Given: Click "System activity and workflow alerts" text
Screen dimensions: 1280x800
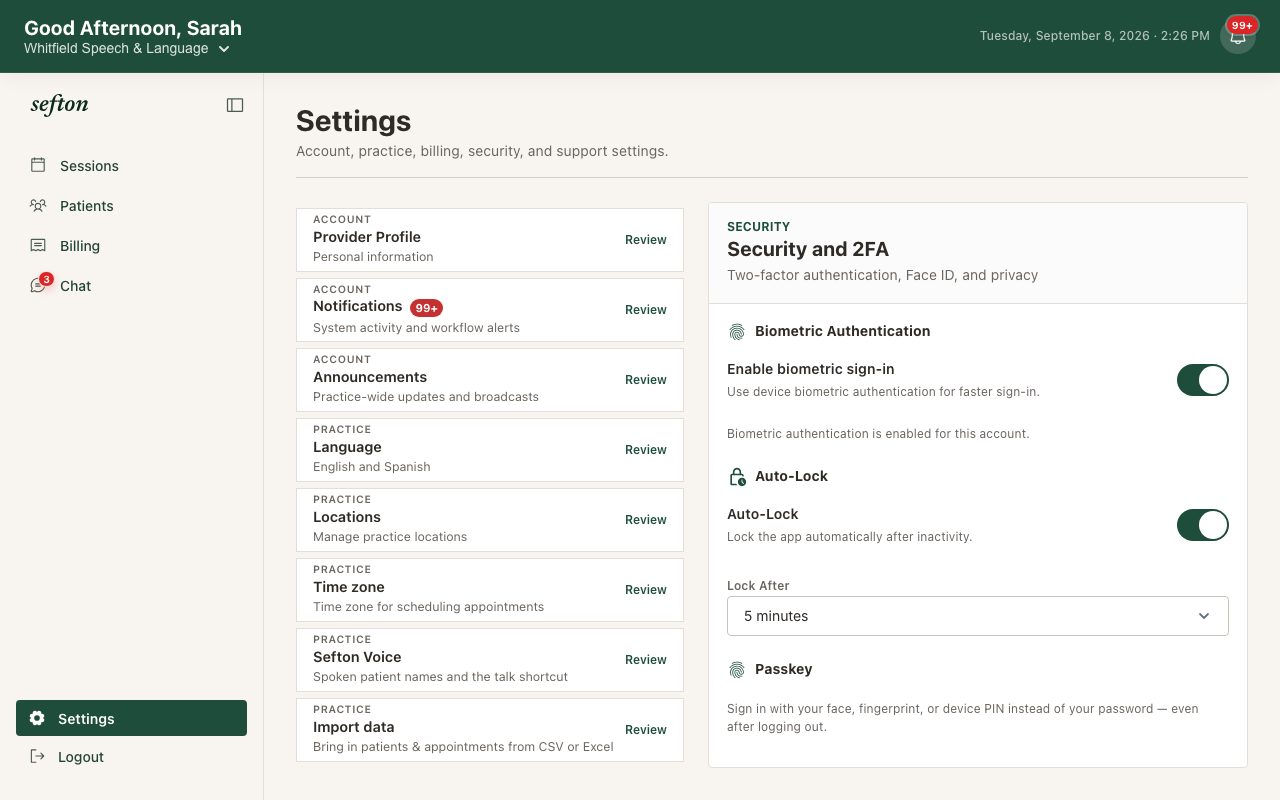Looking at the screenshot, I should (x=416, y=328).
